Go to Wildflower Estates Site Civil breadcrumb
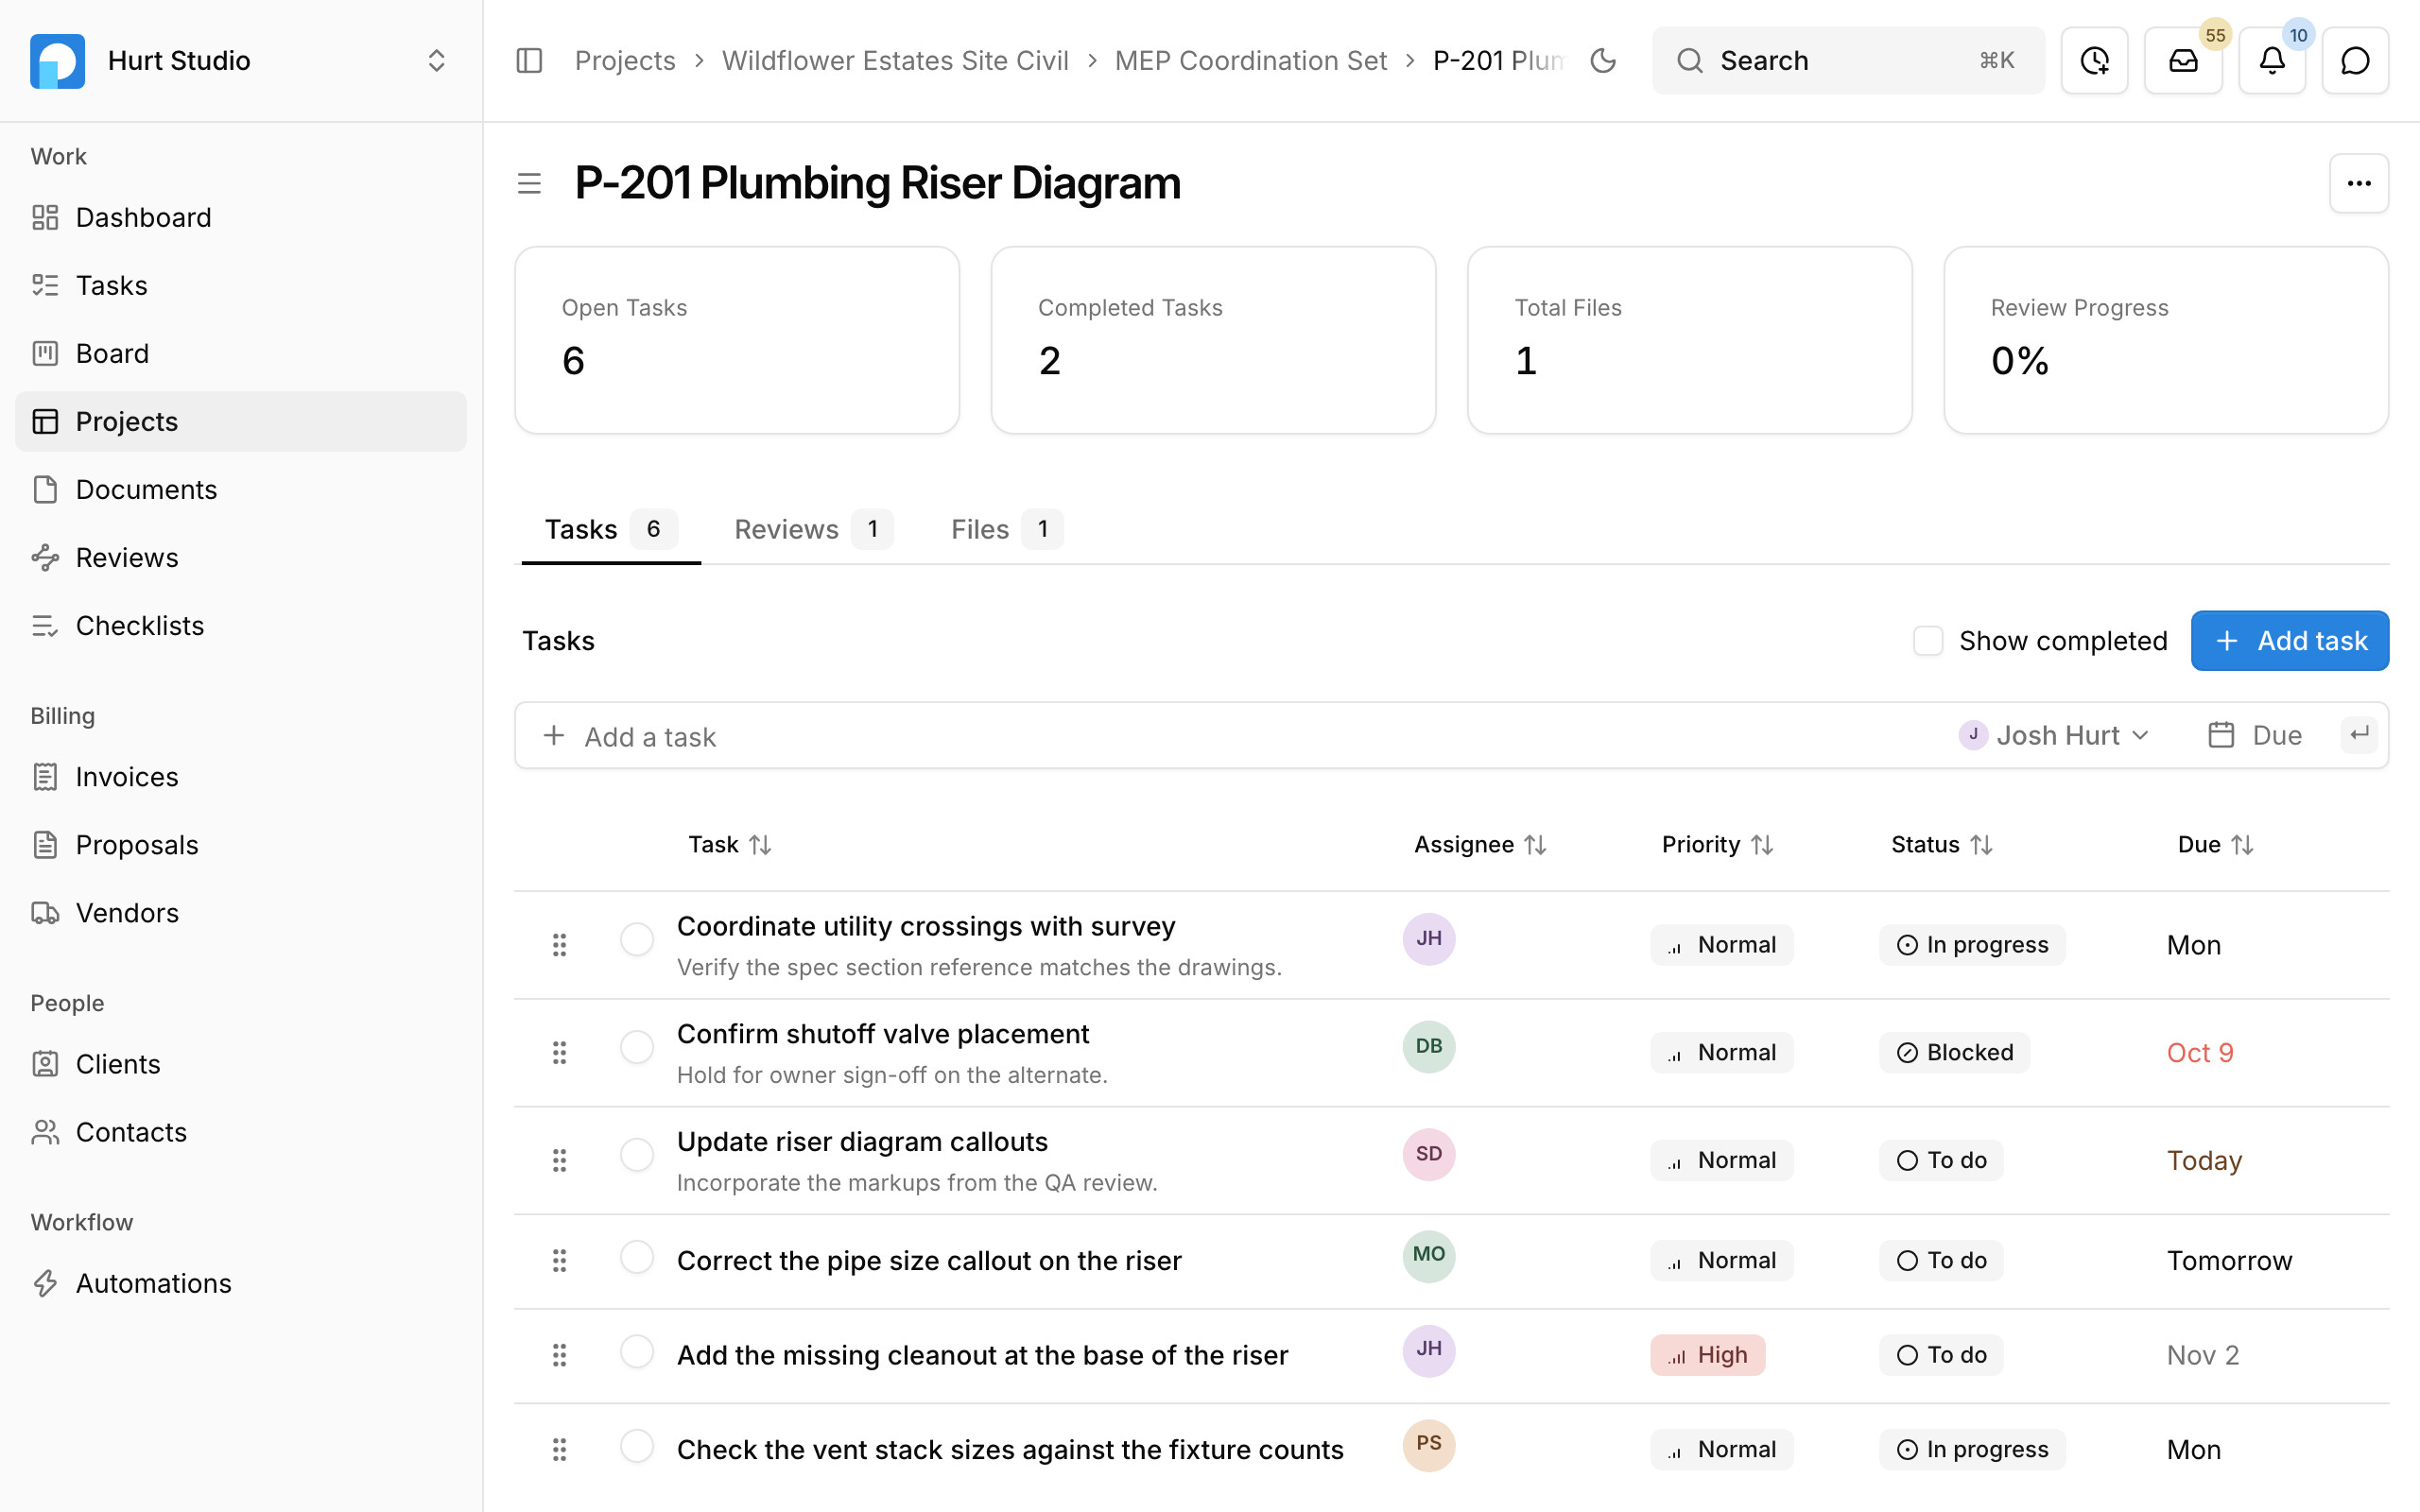This screenshot has height=1512, width=2420. tap(895, 60)
